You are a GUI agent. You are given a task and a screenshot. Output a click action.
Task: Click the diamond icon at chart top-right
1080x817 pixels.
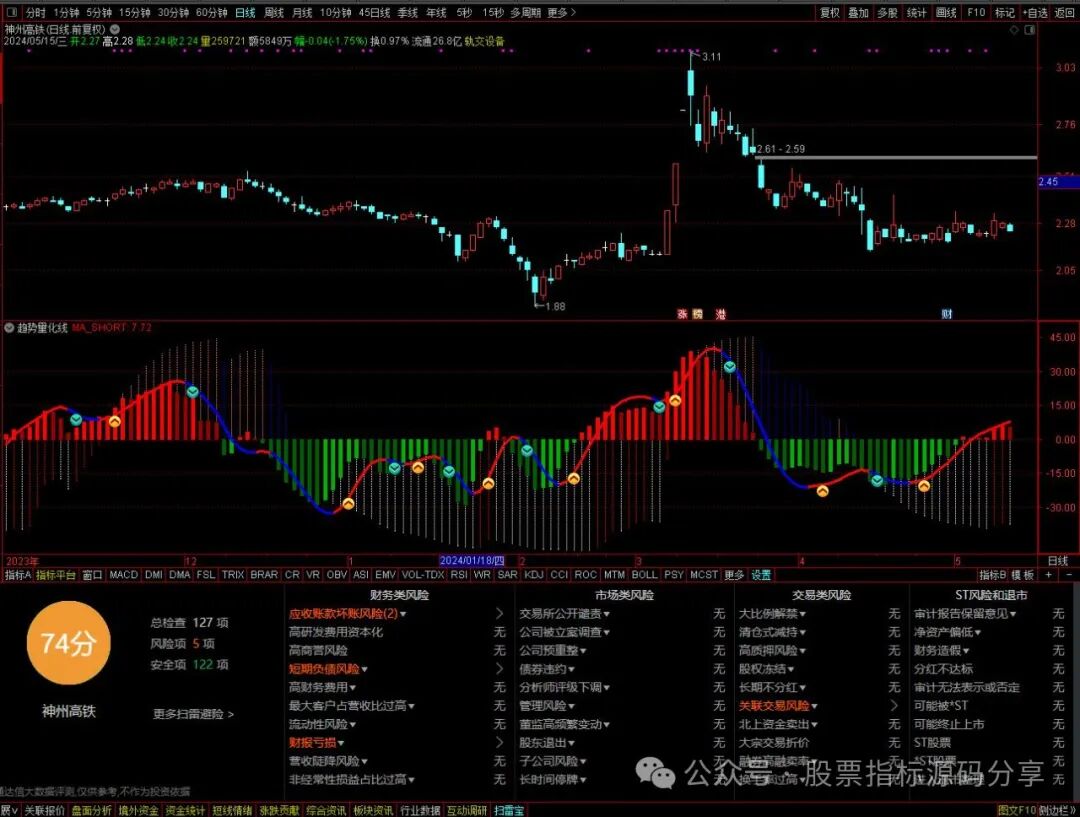coord(1014,30)
